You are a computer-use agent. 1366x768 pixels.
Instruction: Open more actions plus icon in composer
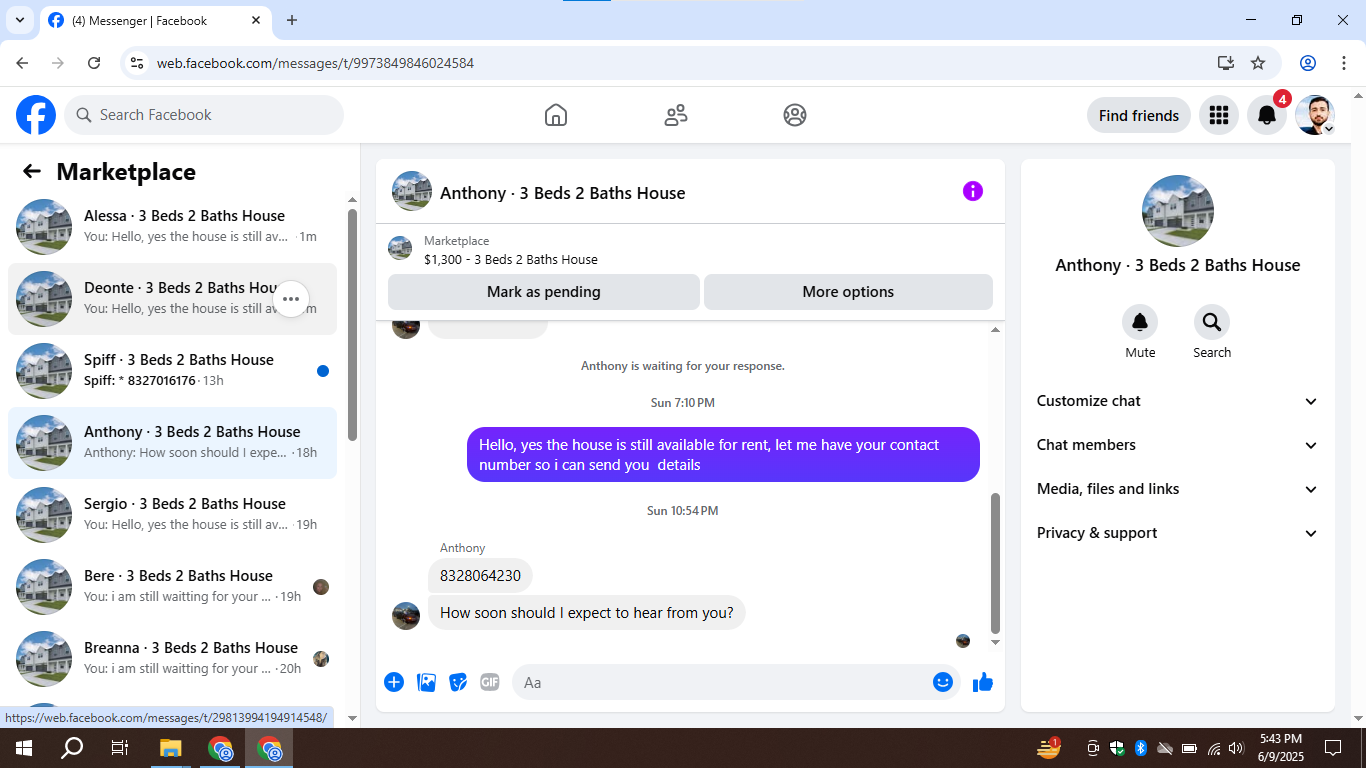pos(394,682)
